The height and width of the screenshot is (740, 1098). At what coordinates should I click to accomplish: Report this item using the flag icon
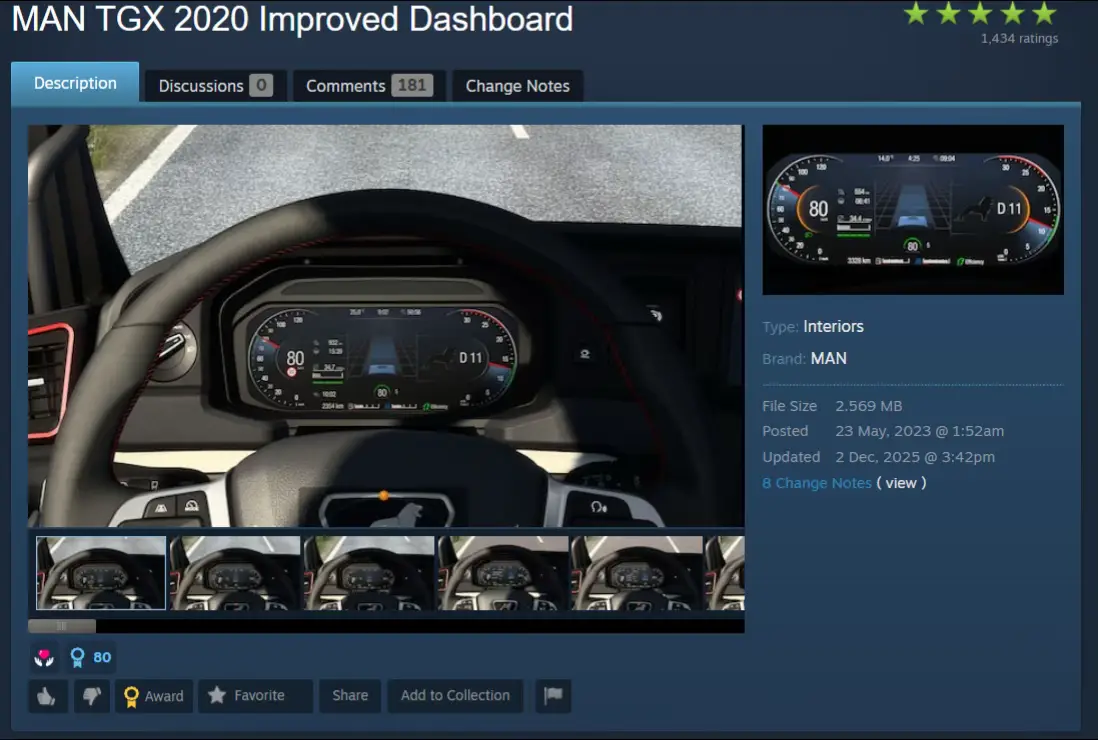tap(553, 696)
